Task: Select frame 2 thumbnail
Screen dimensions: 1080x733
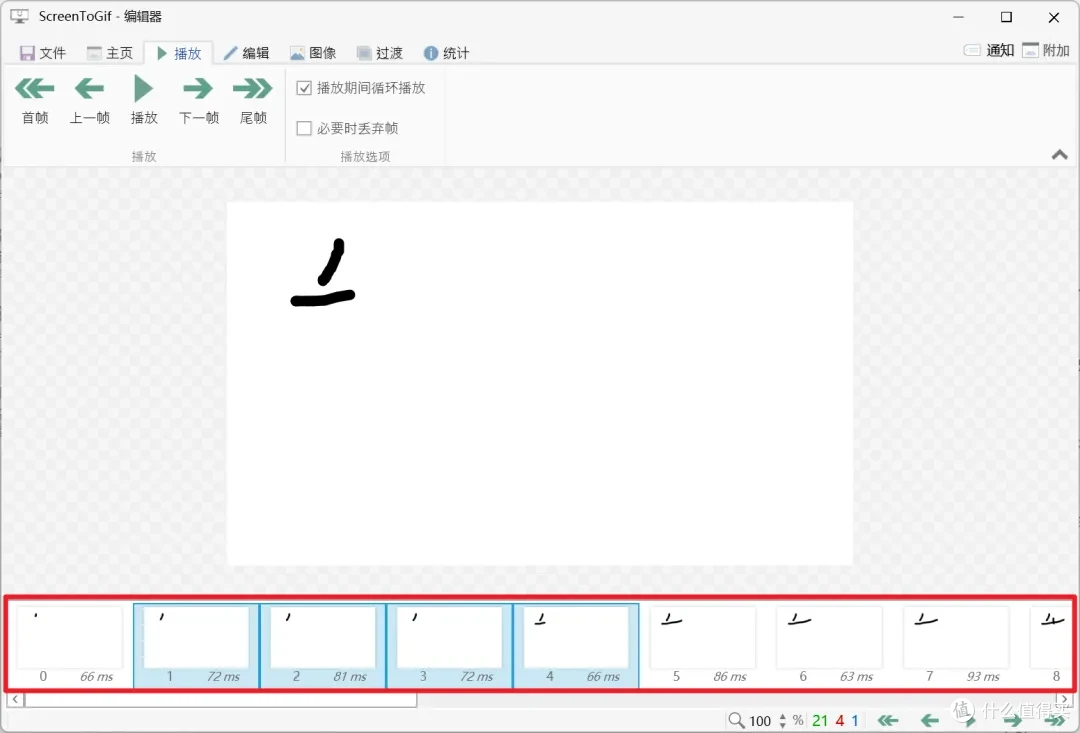Action: pos(323,646)
